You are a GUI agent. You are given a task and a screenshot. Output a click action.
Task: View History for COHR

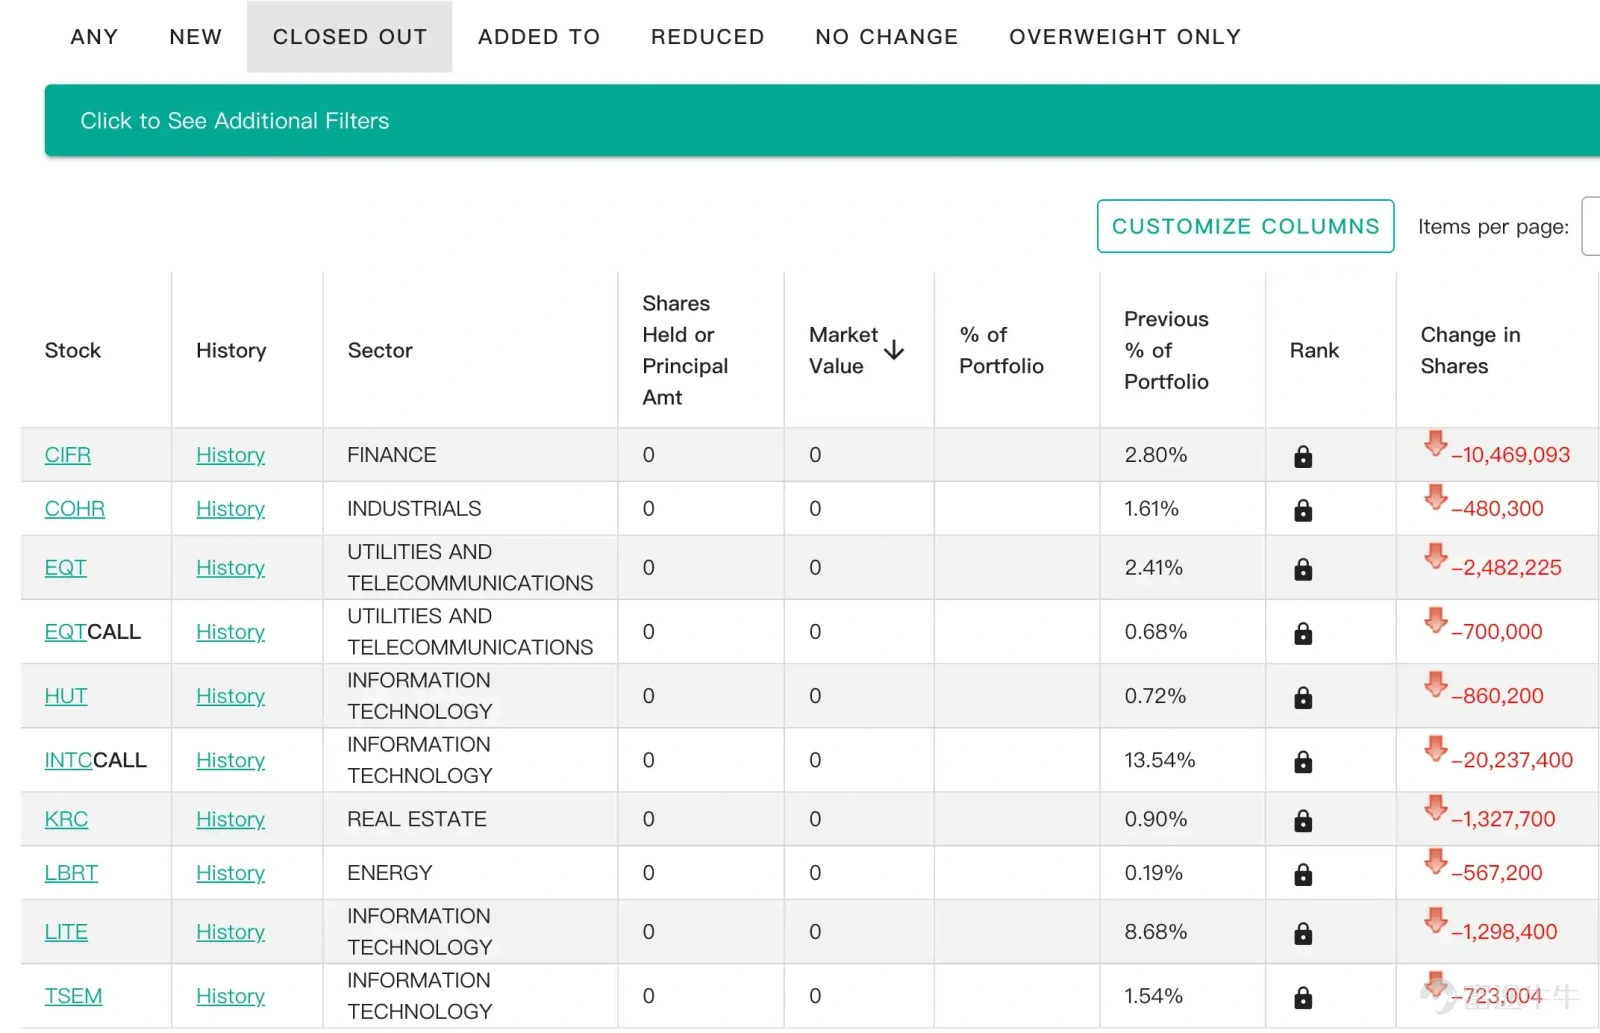(231, 509)
